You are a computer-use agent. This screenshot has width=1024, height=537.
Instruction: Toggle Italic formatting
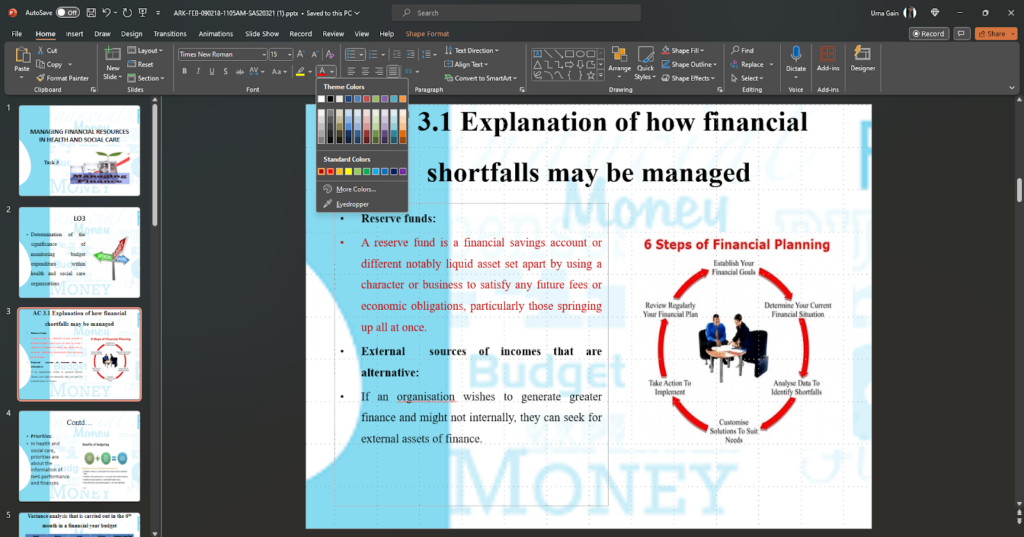(198, 72)
